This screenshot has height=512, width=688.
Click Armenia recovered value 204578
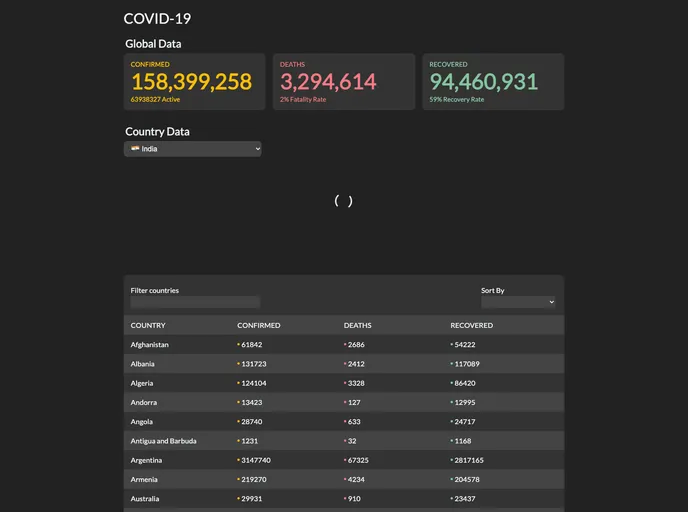(x=467, y=480)
